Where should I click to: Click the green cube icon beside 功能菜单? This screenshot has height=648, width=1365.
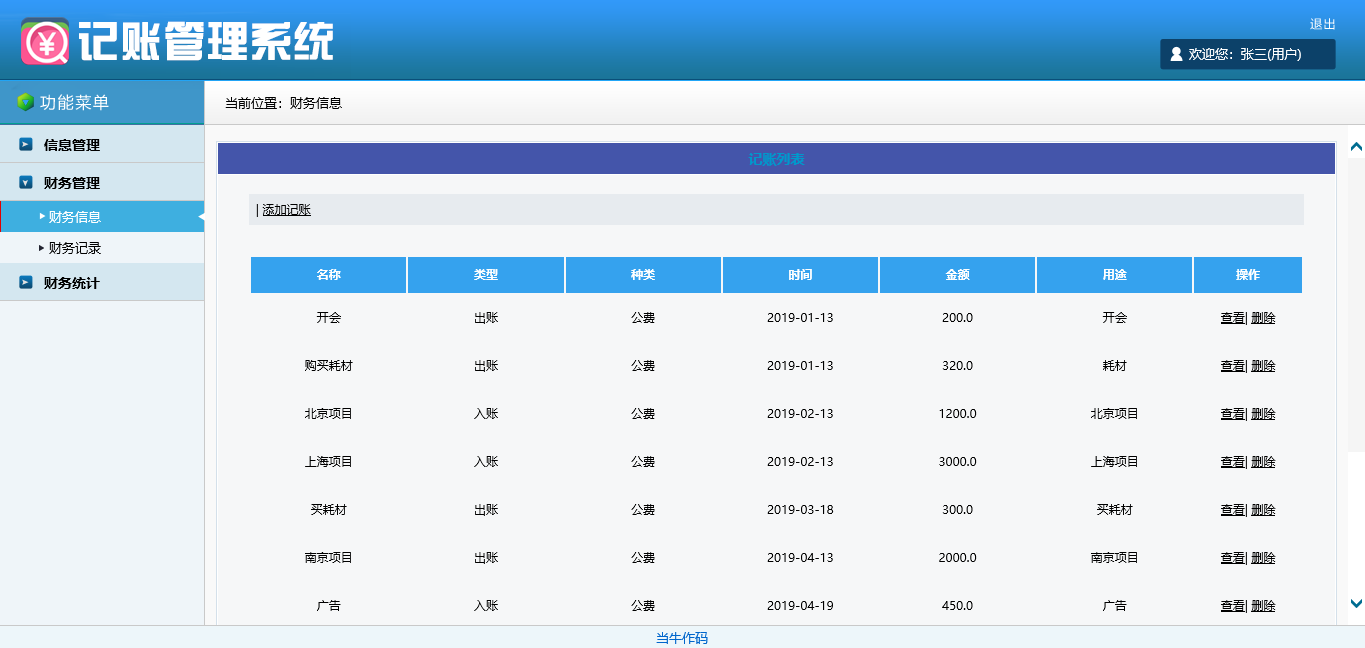(x=25, y=102)
